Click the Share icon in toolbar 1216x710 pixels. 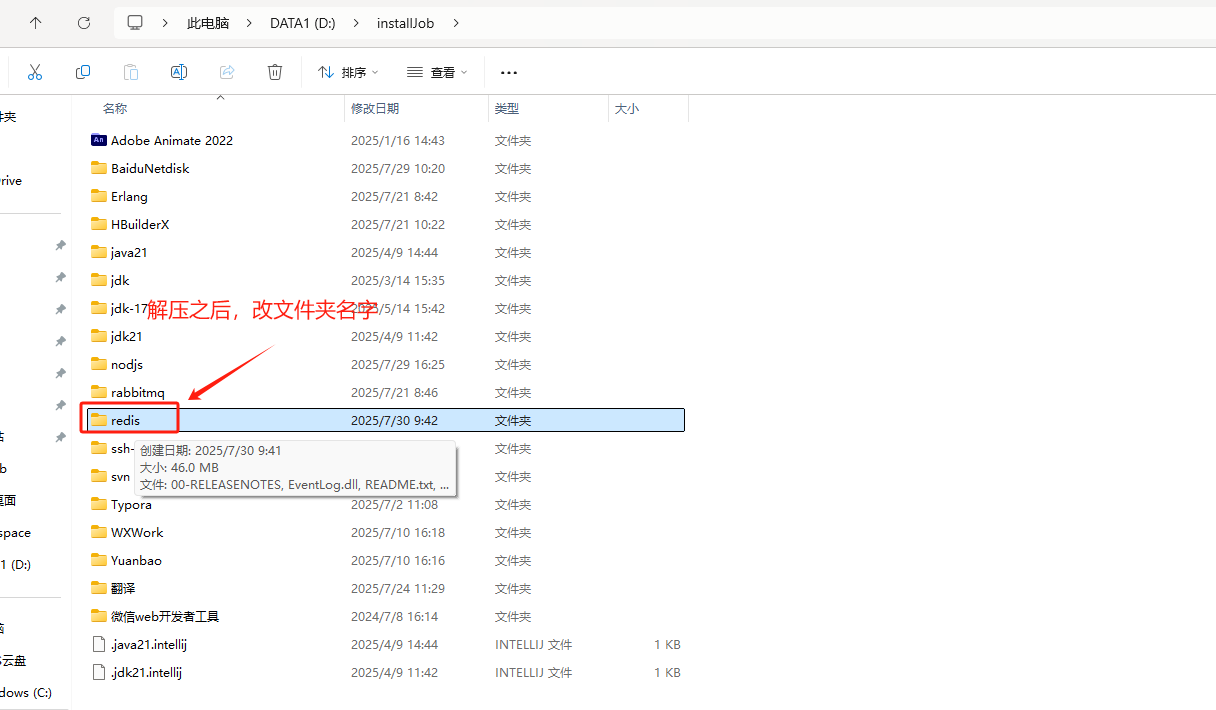227,72
